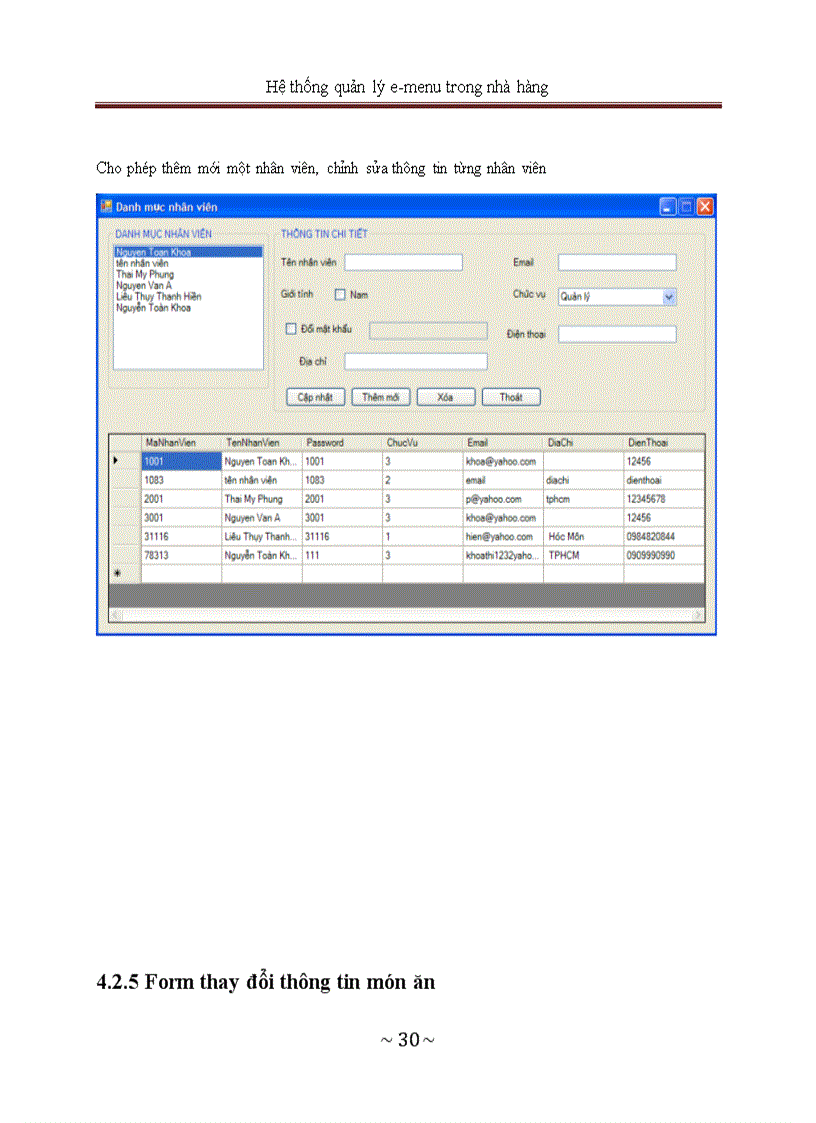Click the application icon in the title bar
816x1123 pixels.
coord(106,206)
